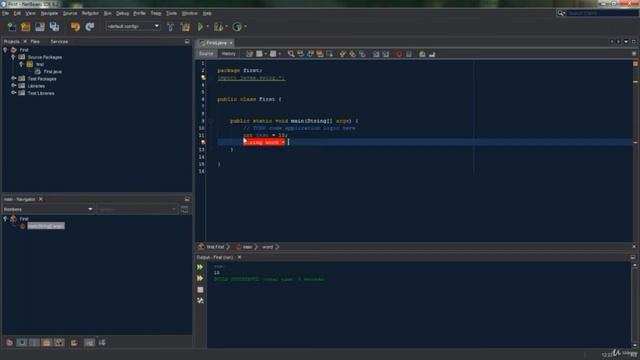Click the Shift Line Right icon in the editor toolbar
Viewport: 640px width, 360px height.
pos(386,54)
